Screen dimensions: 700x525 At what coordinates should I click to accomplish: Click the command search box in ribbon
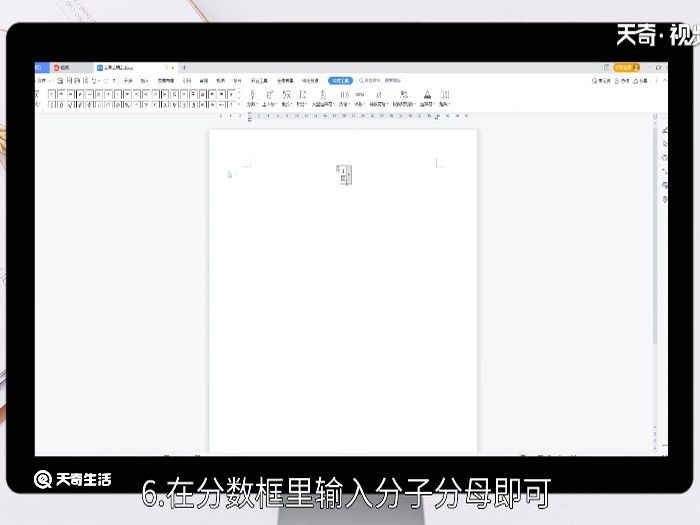380,80
